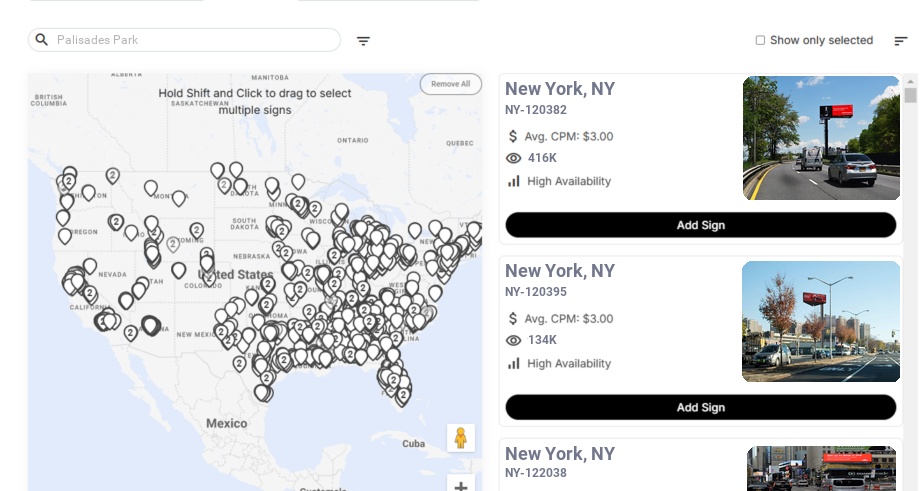Viewport: 920px width, 491px height.
Task: Click the availability bars icon for NY-120395
Action: click(x=514, y=363)
